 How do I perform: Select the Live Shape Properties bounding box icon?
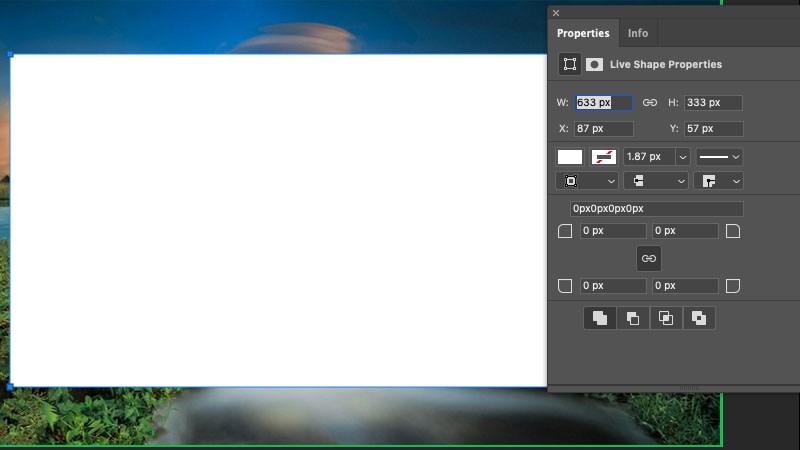point(570,64)
